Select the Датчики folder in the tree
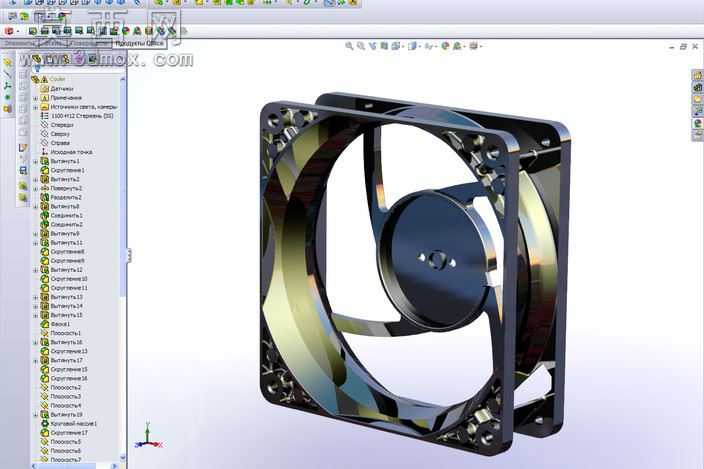 57,88
